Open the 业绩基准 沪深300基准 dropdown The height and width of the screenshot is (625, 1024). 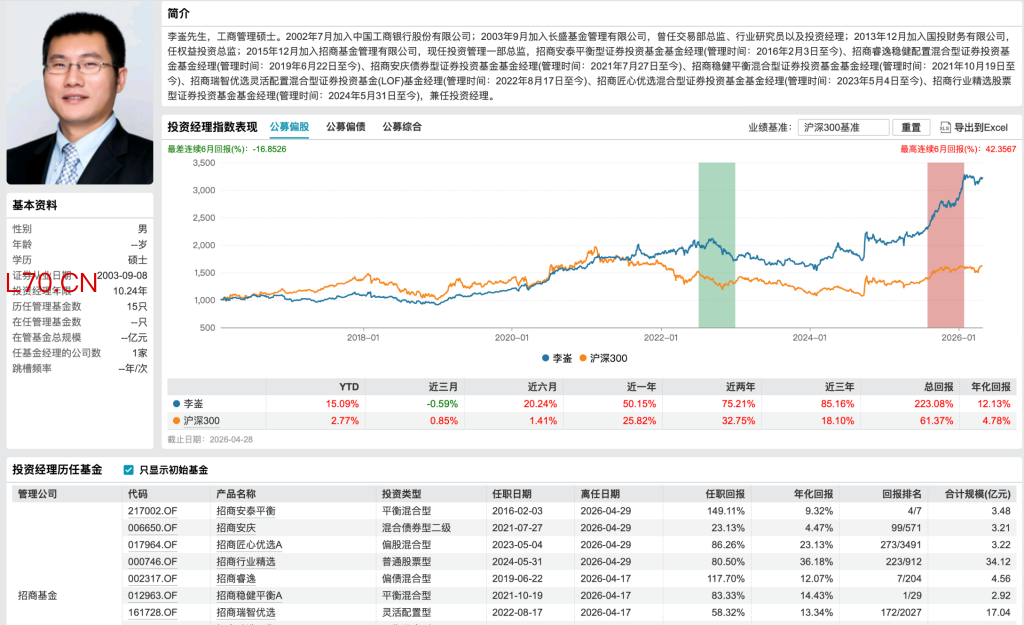pyautogui.click(x=843, y=128)
